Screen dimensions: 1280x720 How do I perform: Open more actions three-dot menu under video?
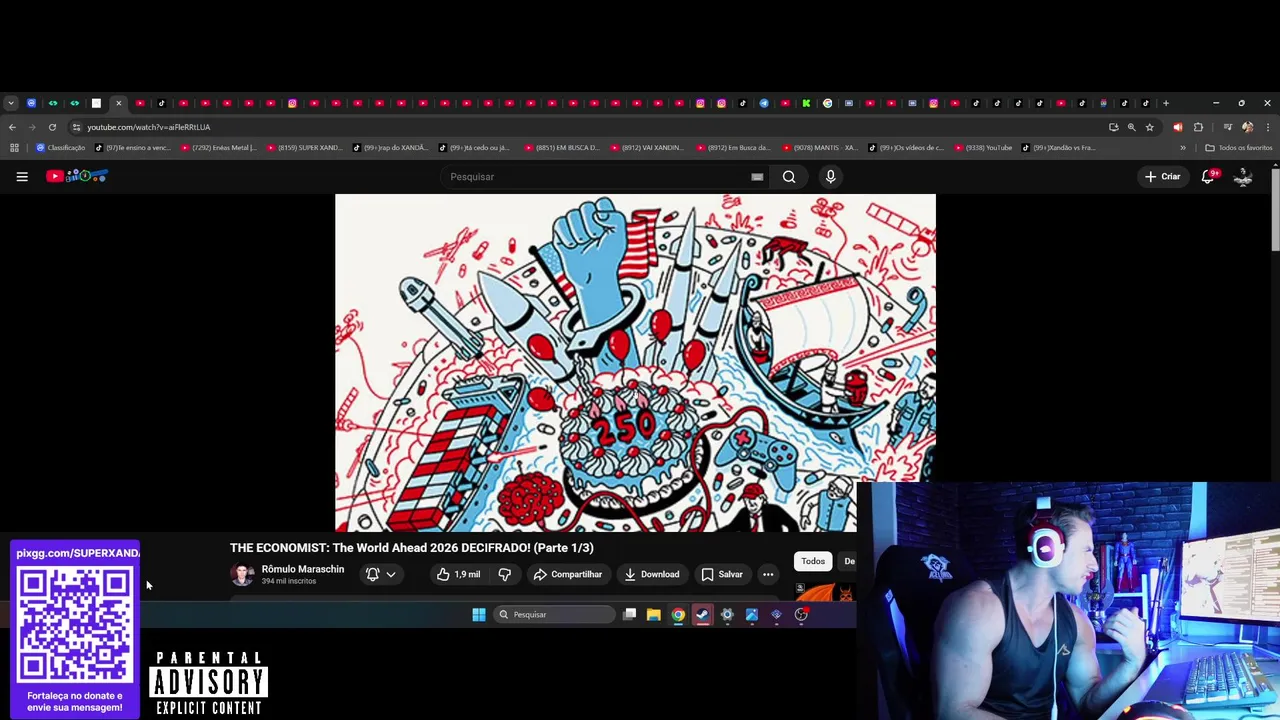pos(768,574)
